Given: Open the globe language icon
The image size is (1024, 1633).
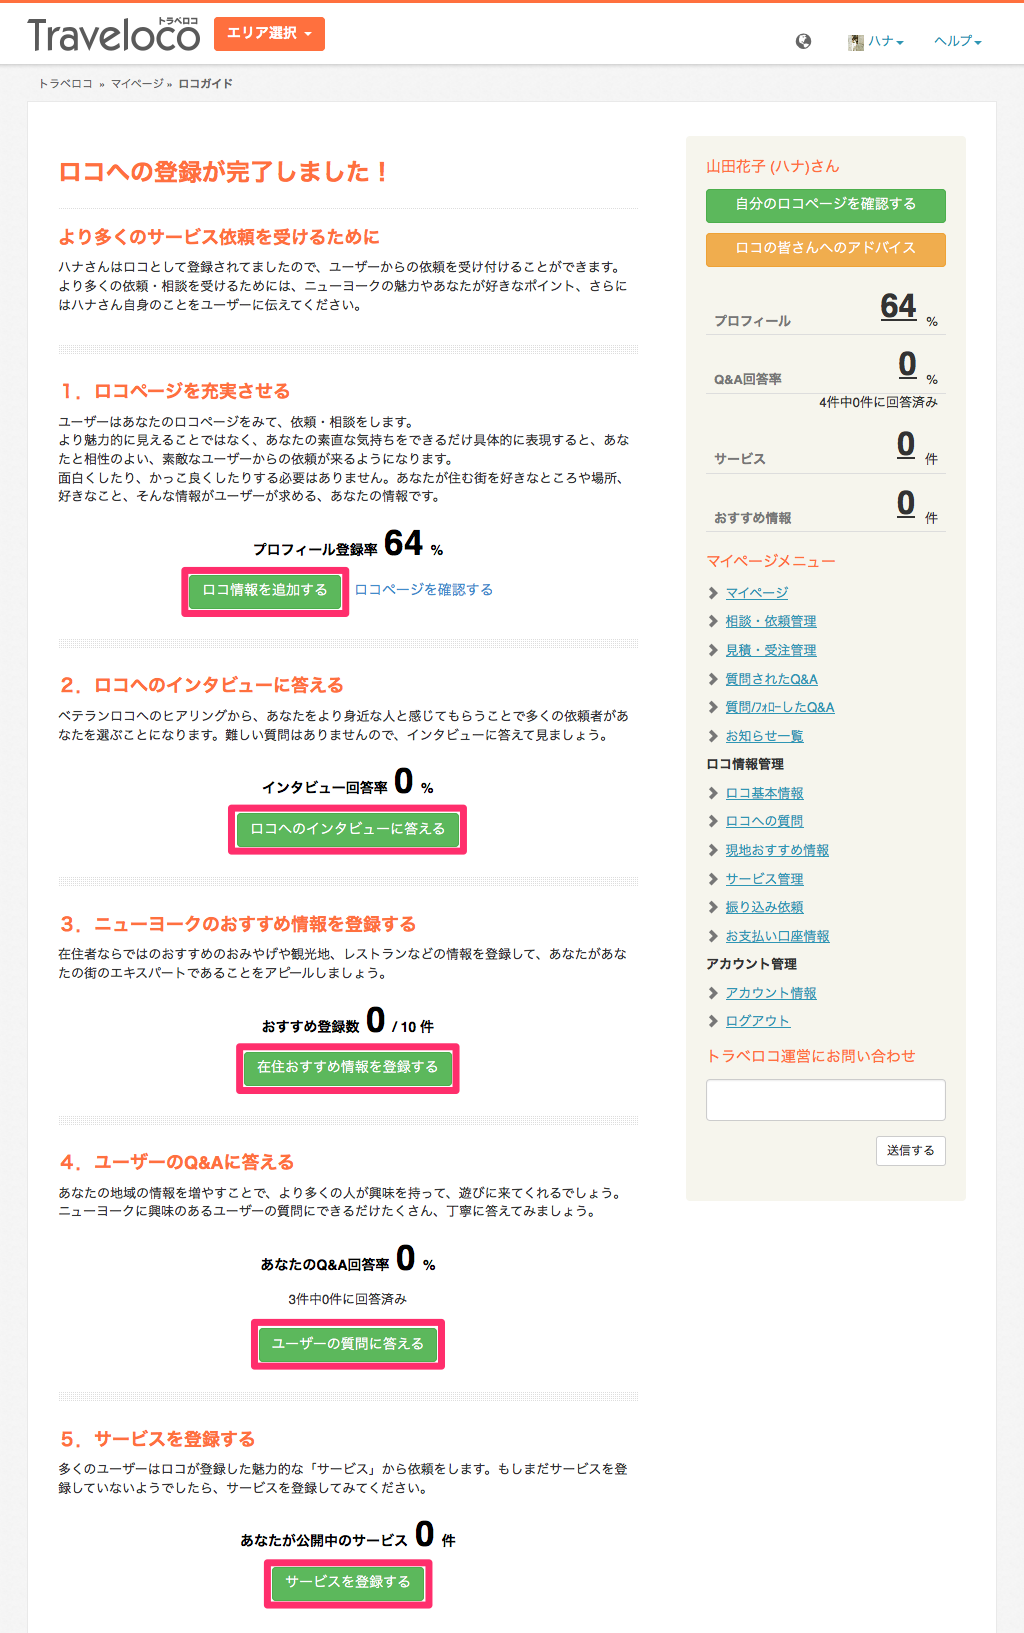Looking at the screenshot, I should (x=803, y=41).
